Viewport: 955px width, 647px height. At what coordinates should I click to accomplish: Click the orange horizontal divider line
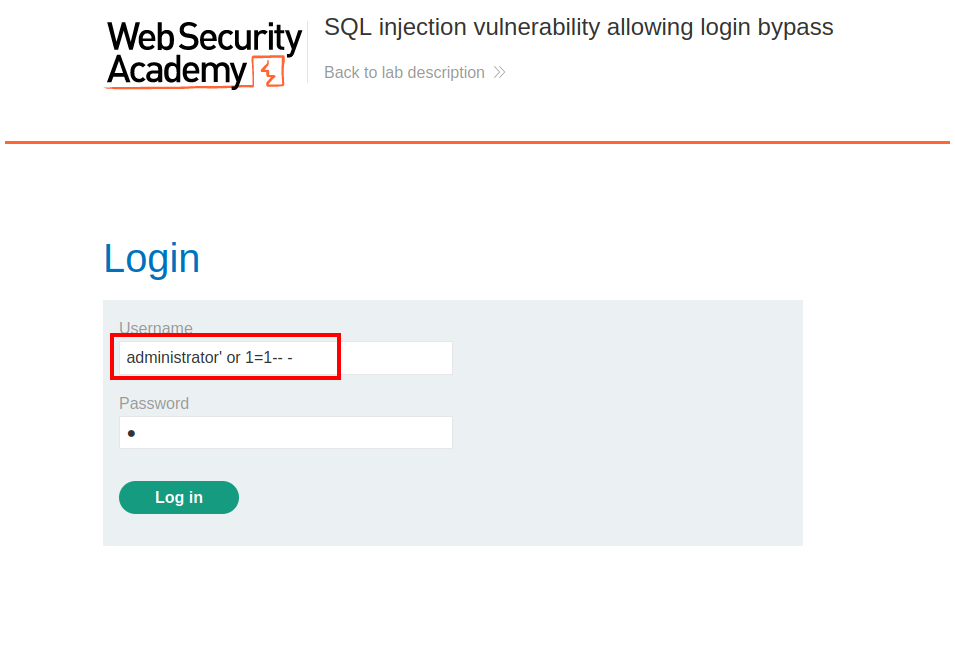click(477, 143)
